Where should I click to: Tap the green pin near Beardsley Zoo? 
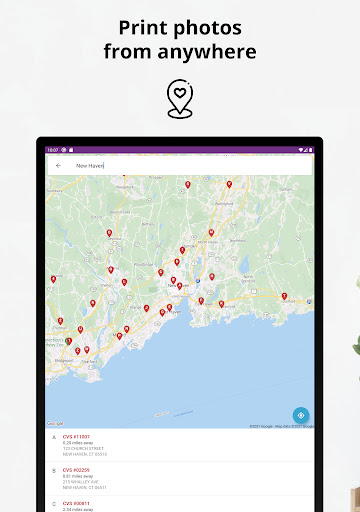point(68,341)
